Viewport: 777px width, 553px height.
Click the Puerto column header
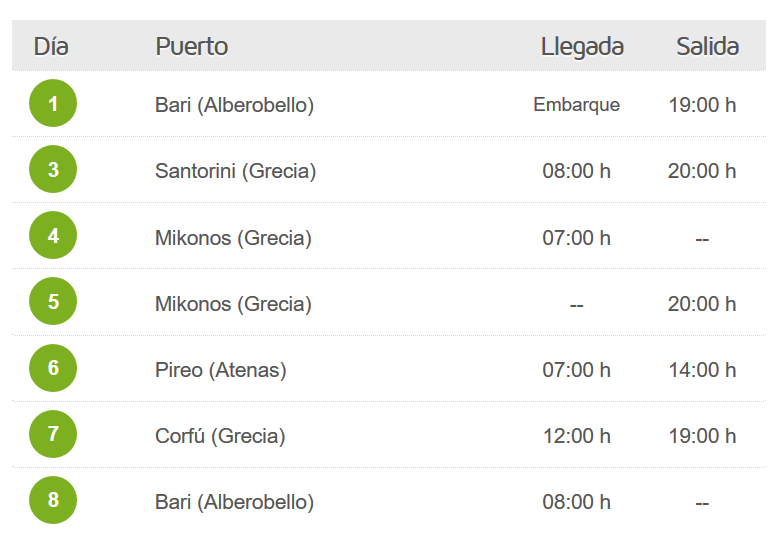click(192, 47)
